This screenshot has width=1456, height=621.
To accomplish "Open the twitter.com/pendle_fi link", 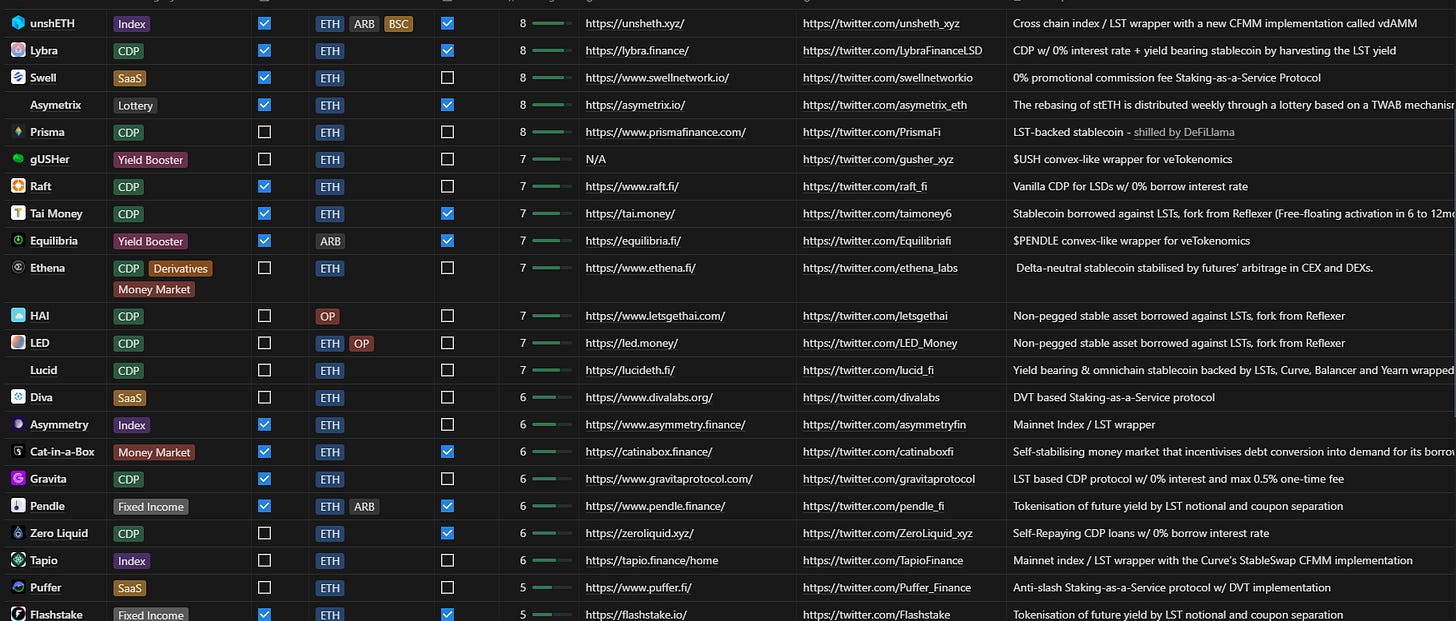I will point(873,506).
